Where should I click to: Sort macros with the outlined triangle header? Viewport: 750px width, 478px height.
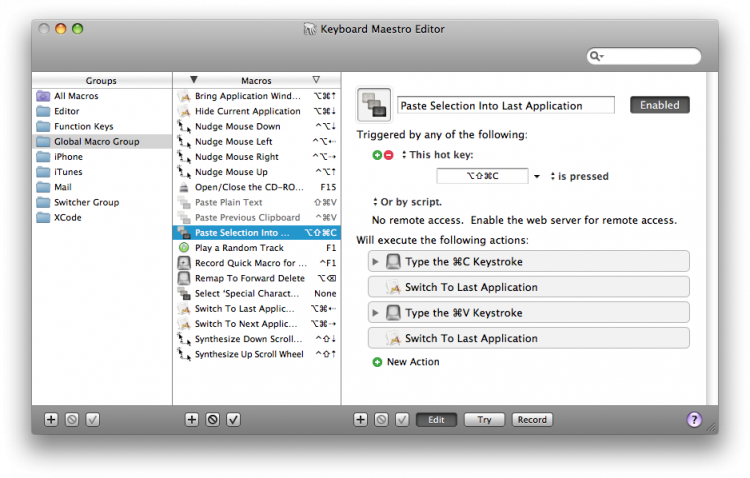tap(316, 79)
